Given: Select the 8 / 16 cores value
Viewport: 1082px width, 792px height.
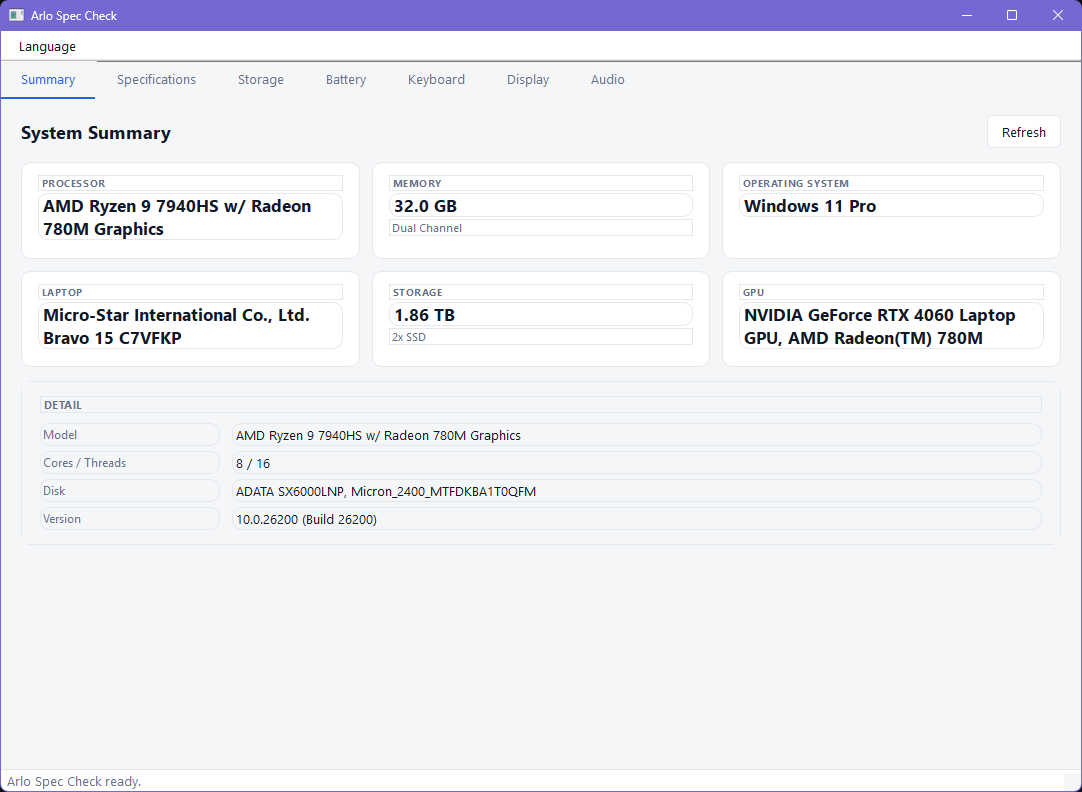Looking at the screenshot, I should click(x=636, y=463).
